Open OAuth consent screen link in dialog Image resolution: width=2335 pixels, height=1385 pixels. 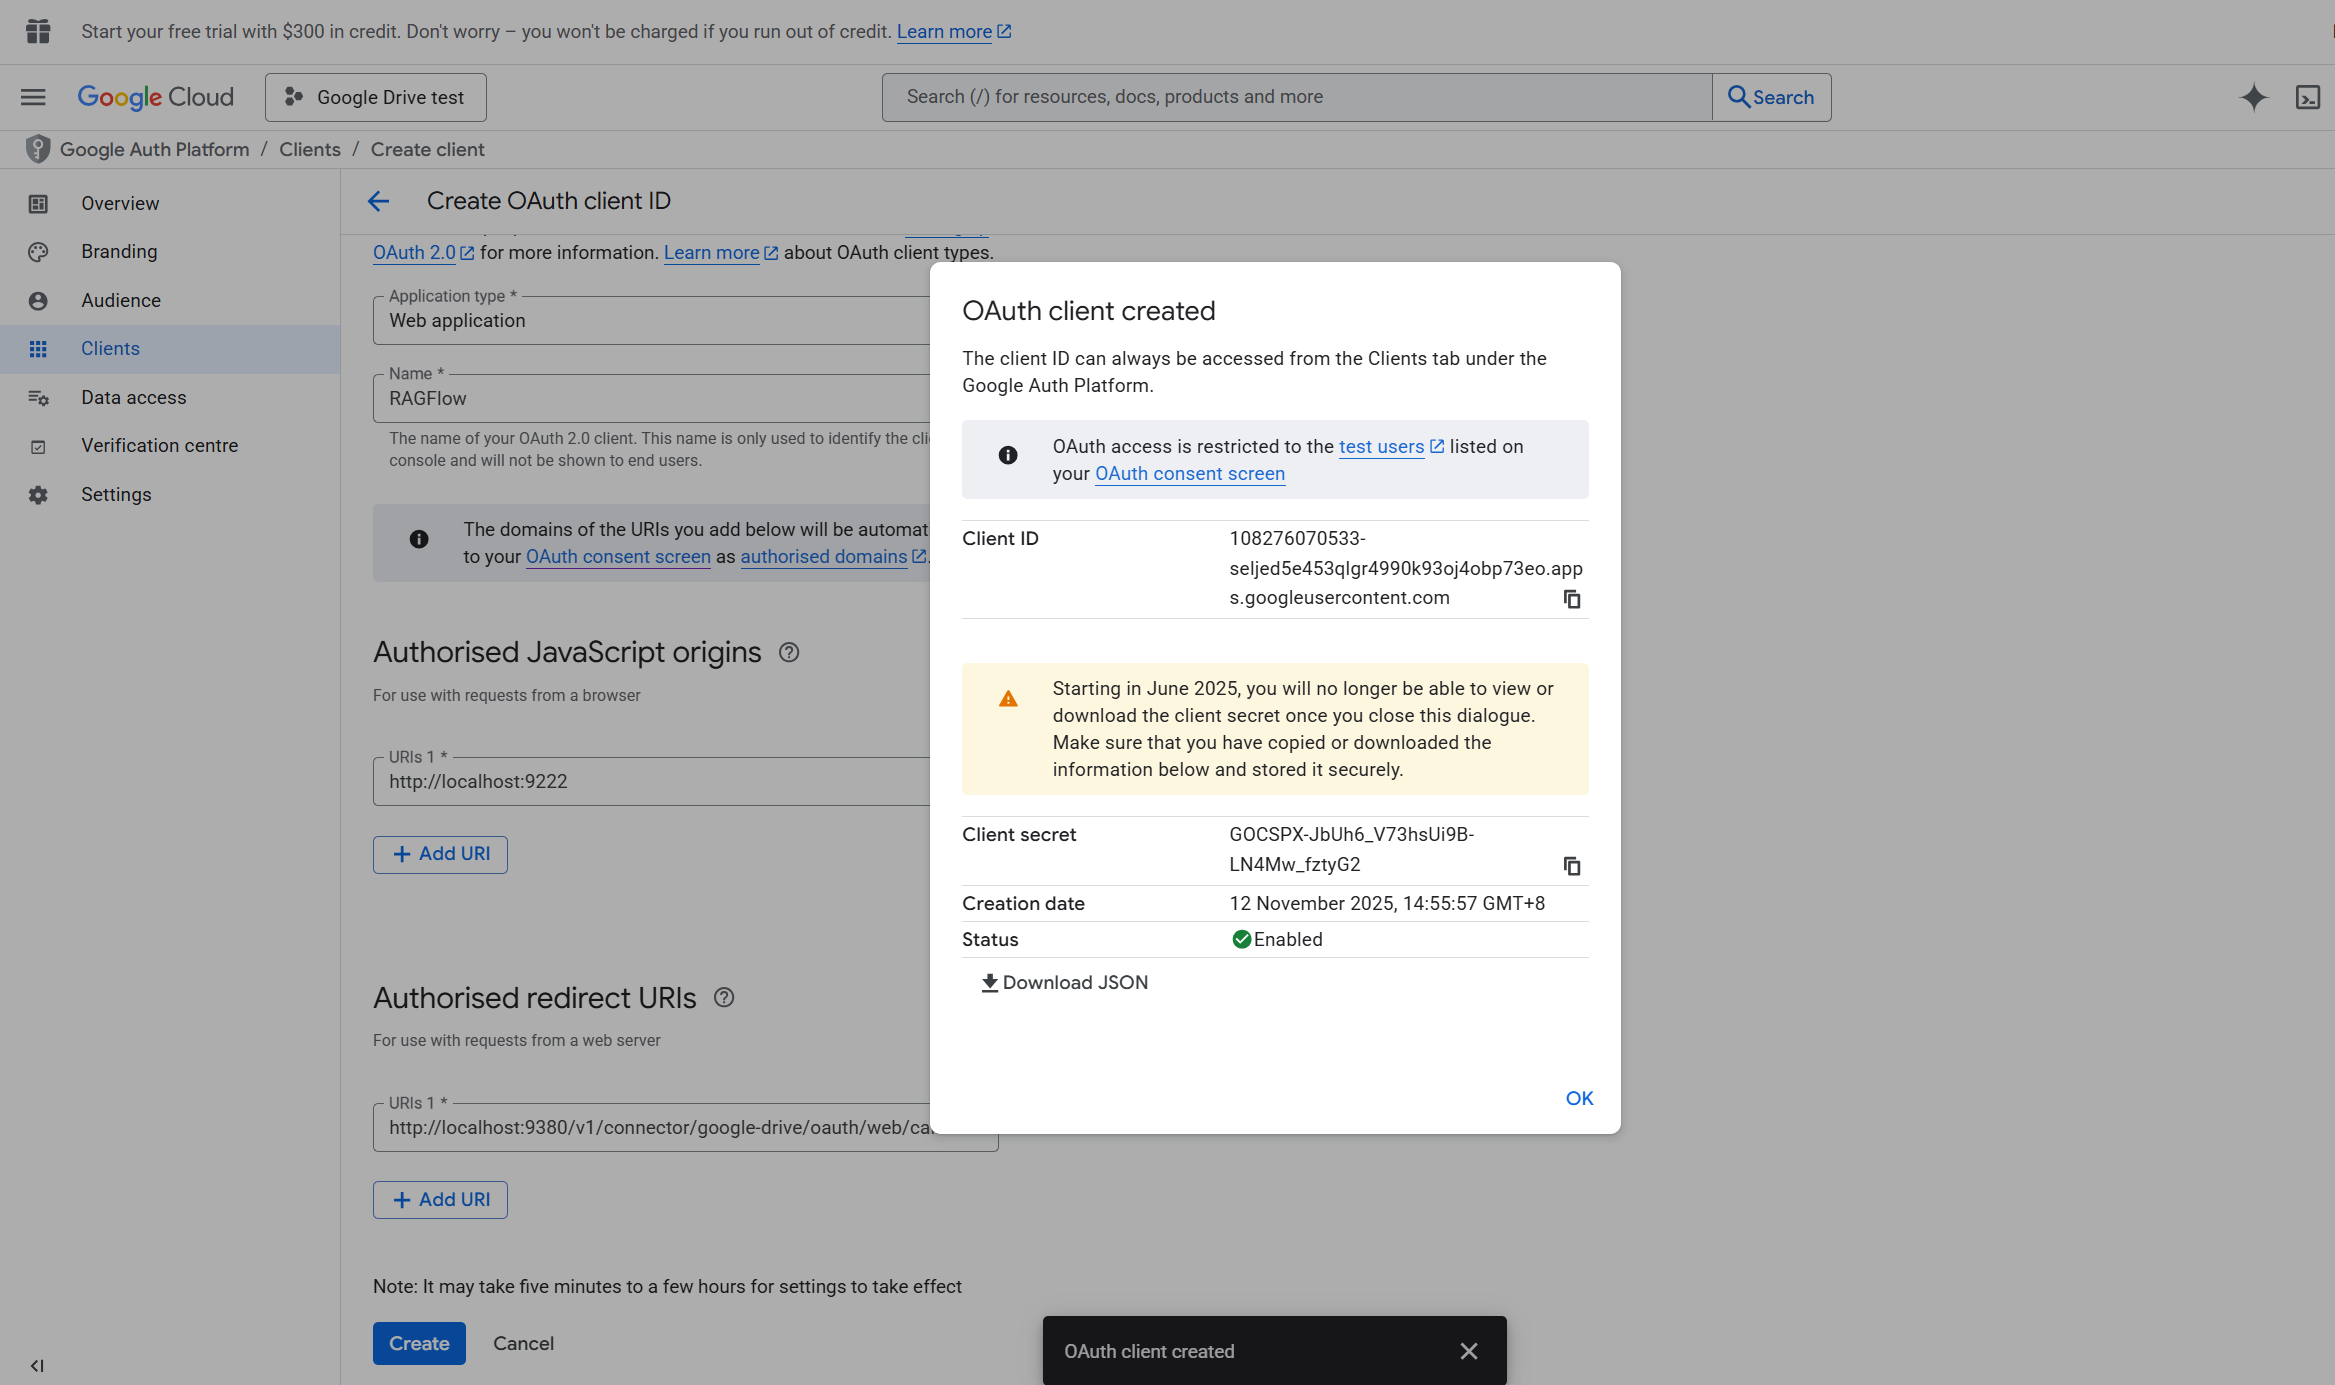(1190, 474)
